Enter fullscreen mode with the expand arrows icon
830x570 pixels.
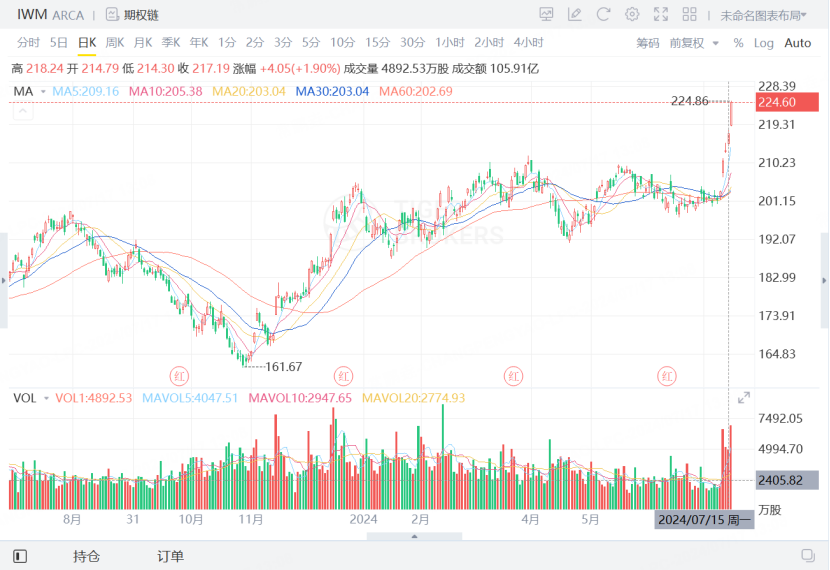pos(661,14)
